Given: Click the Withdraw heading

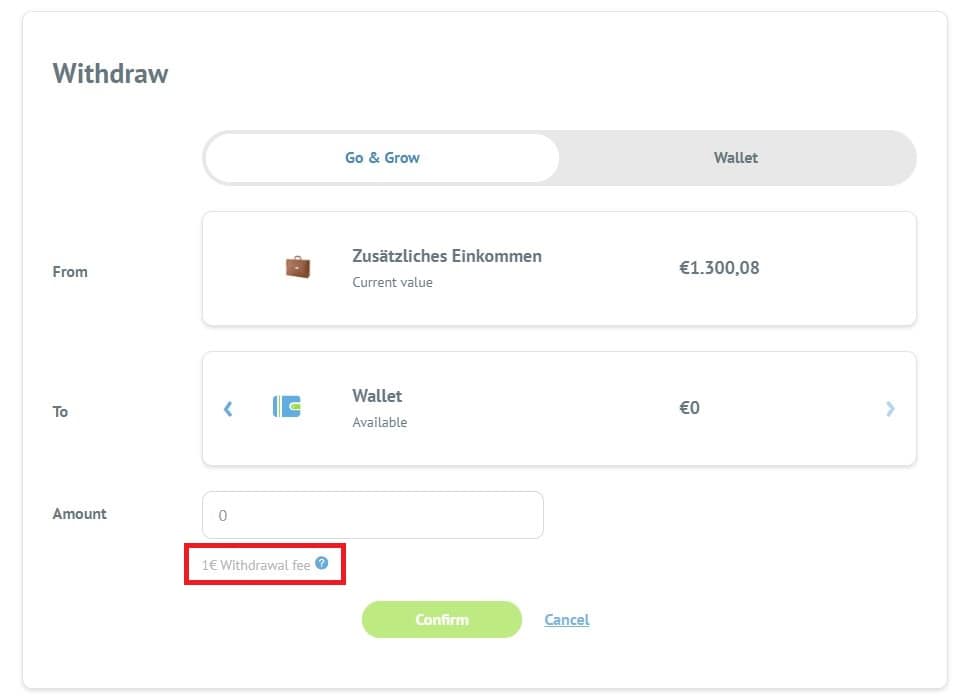Looking at the screenshot, I should 110,73.
